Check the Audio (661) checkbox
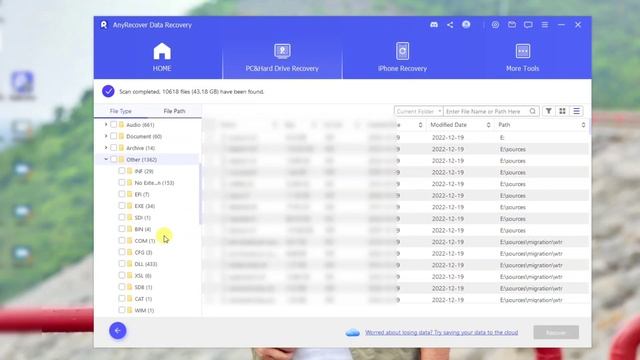The height and width of the screenshot is (360, 640). pos(113,124)
